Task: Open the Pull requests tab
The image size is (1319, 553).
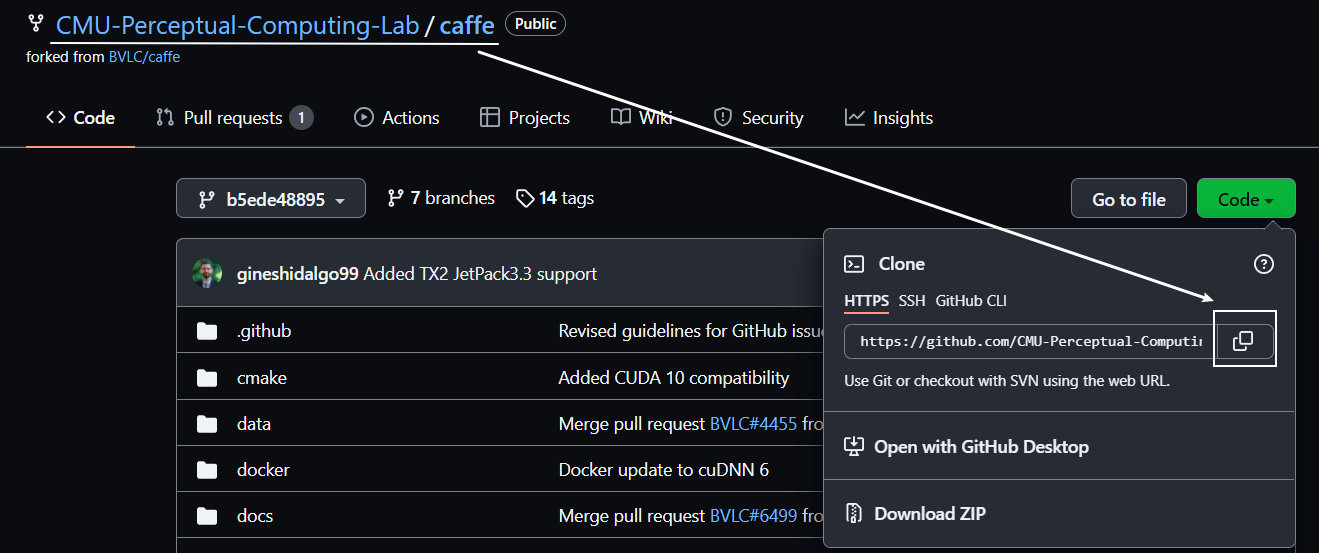Action: click(x=234, y=118)
